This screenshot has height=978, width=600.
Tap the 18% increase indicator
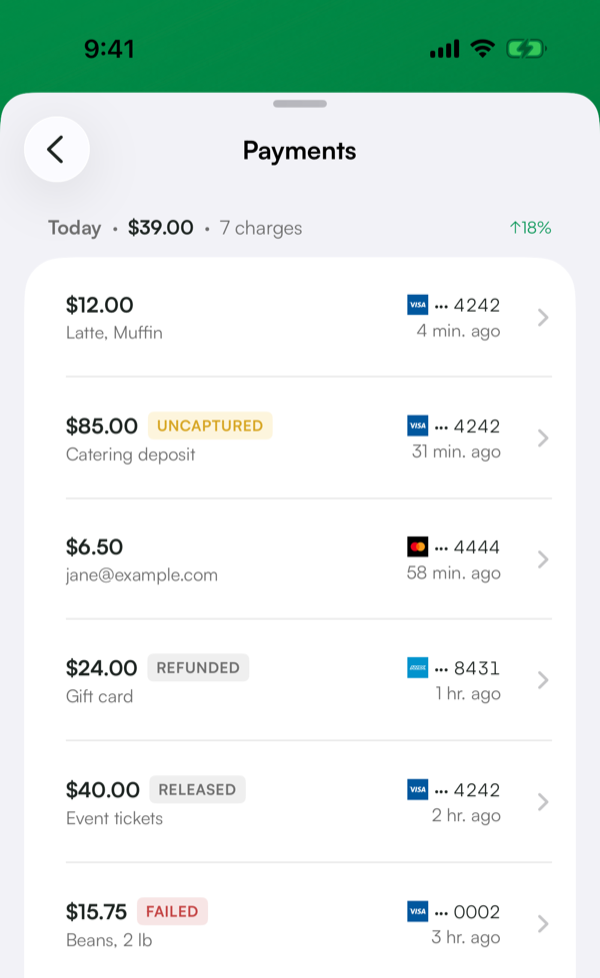click(531, 228)
